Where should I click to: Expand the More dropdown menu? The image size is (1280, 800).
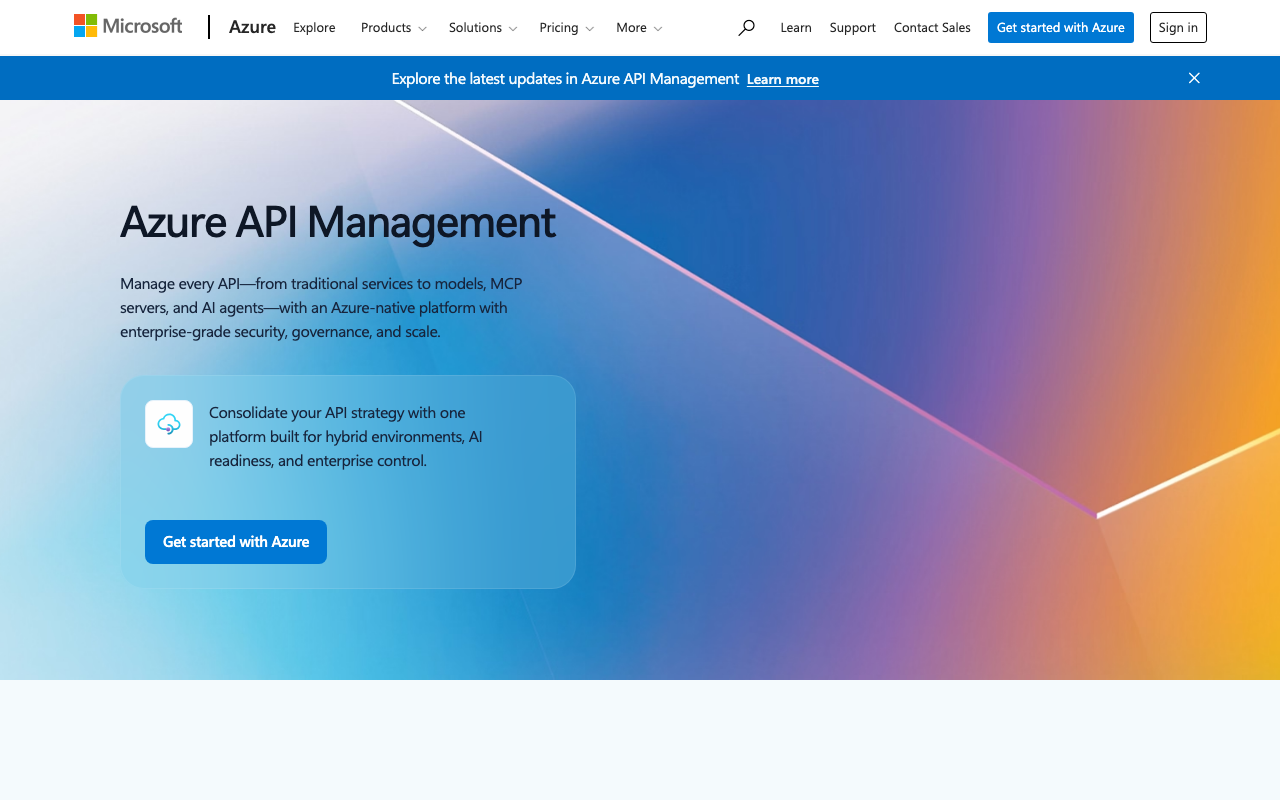[x=639, y=28]
